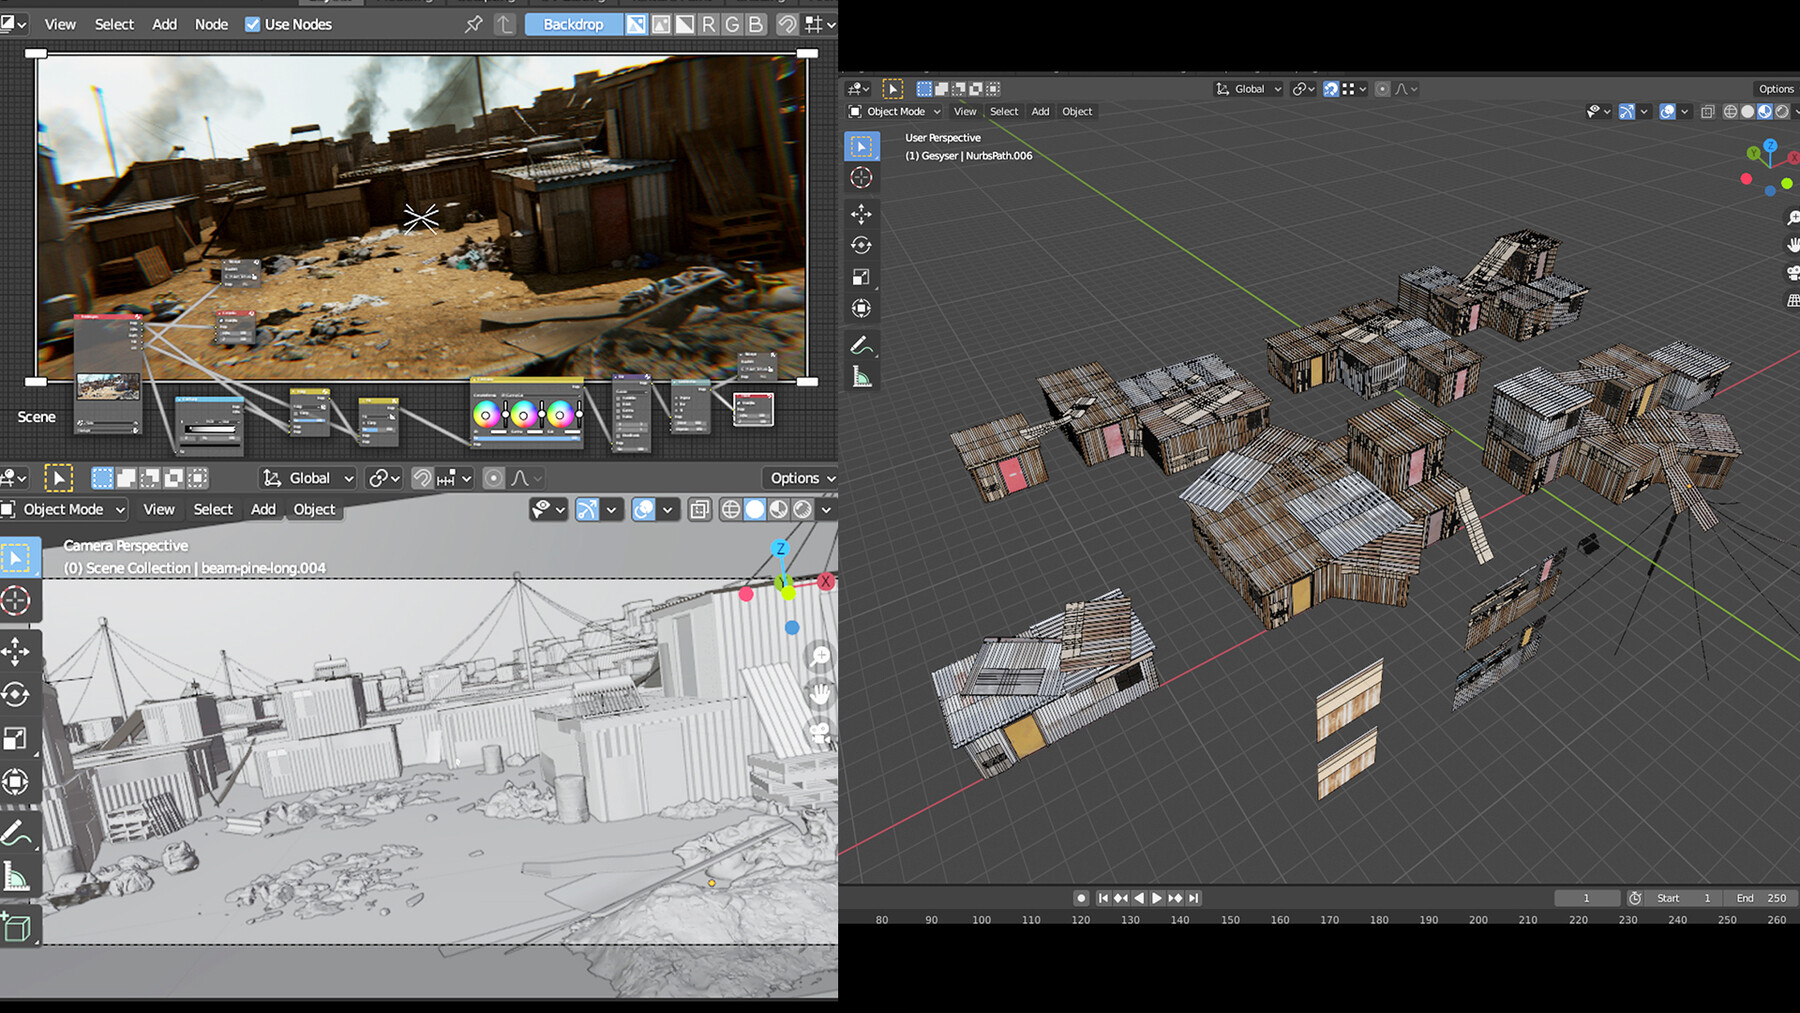Click the proportional editing falloff icon
The image size is (1800, 1013).
[x=1402, y=89]
